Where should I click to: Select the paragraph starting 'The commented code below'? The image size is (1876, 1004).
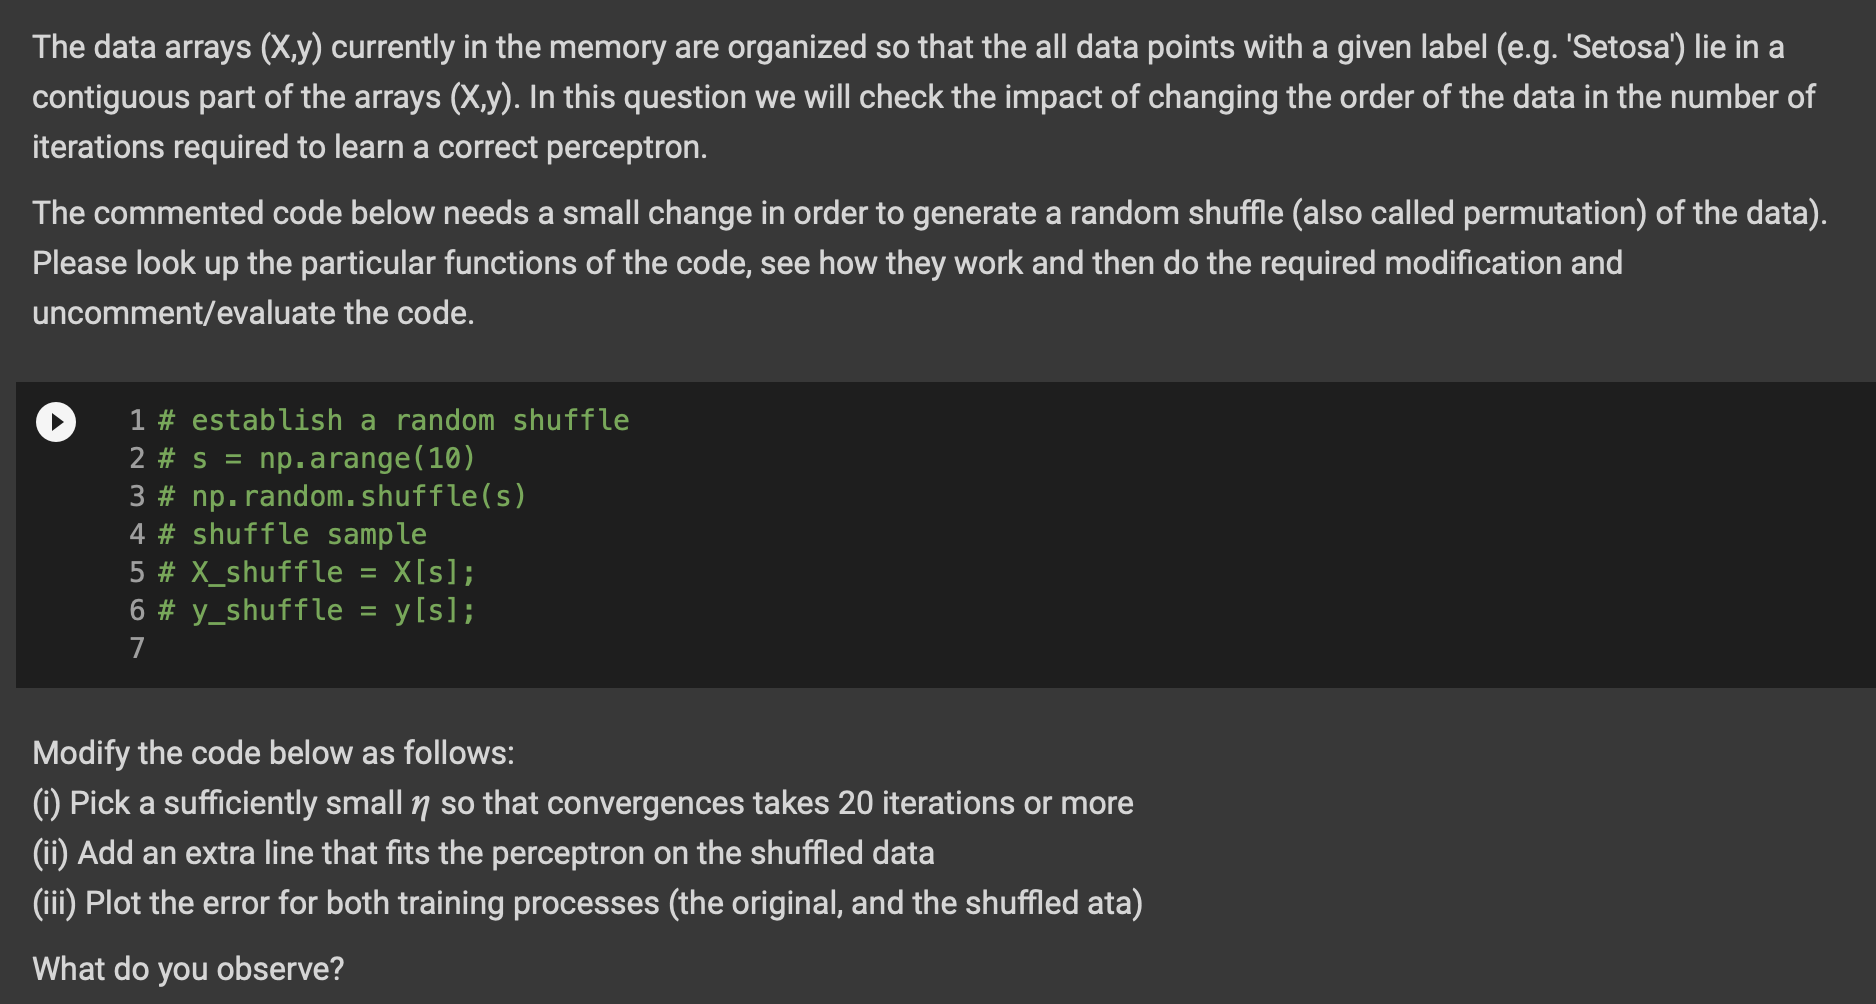point(930,263)
